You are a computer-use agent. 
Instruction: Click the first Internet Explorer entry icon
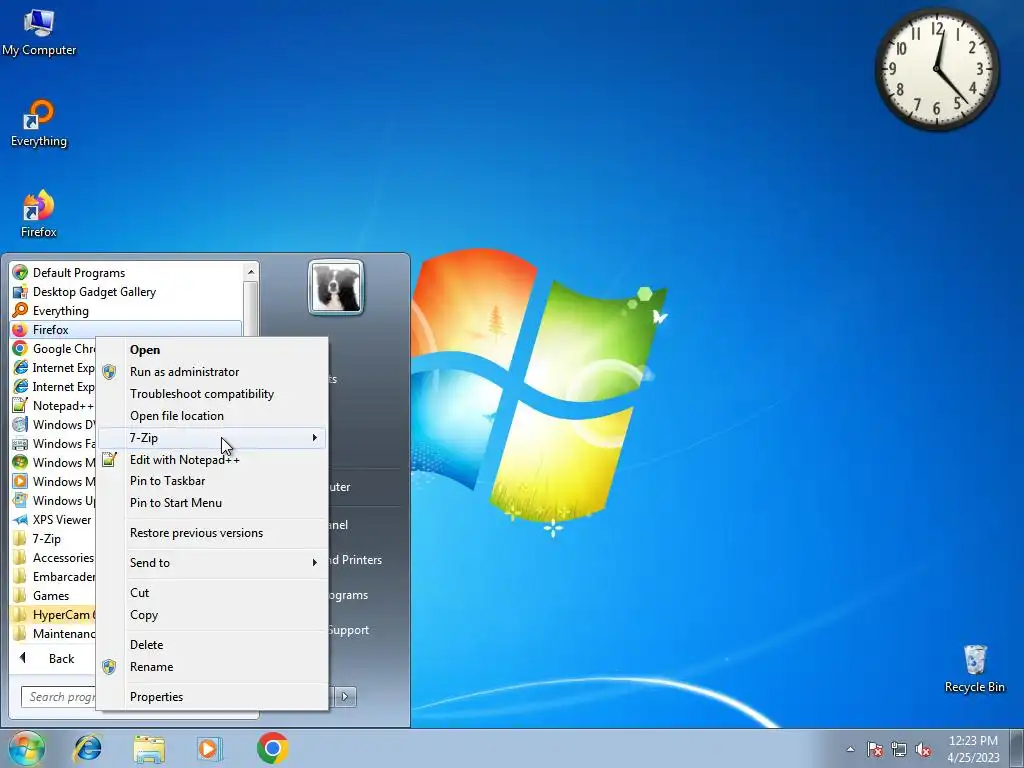(20, 367)
